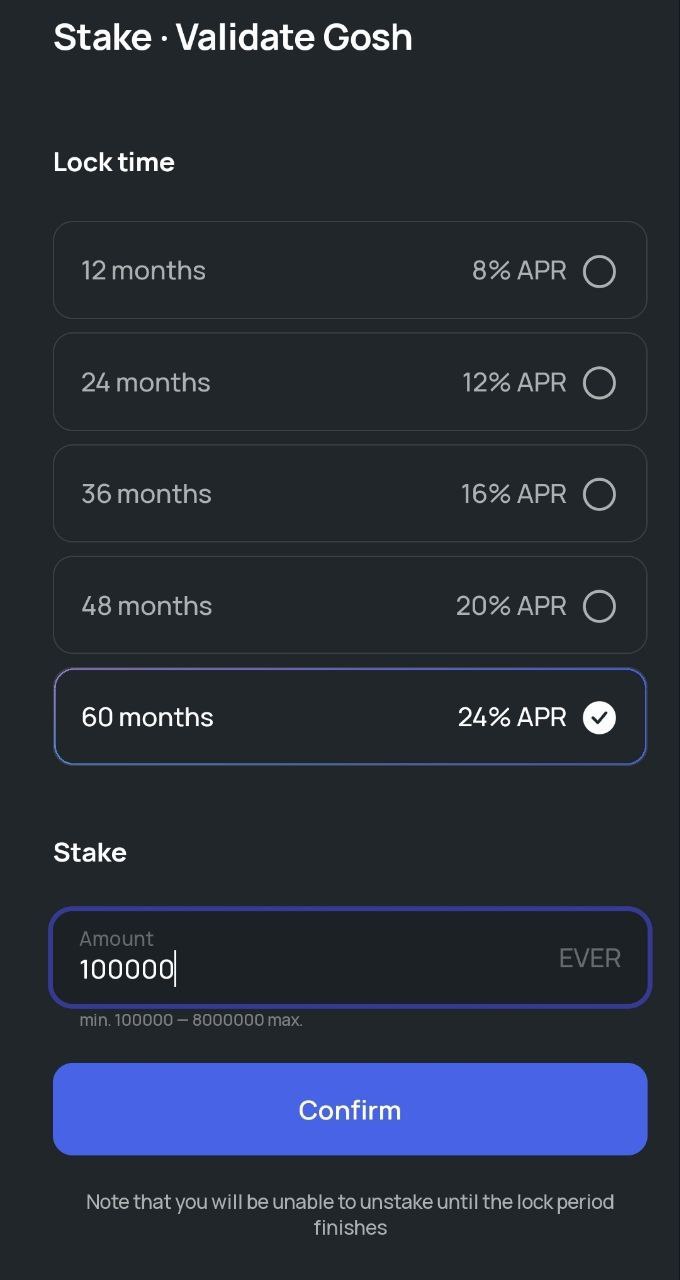
Task: Select the 12 months radio circle
Action: [x=599, y=271]
